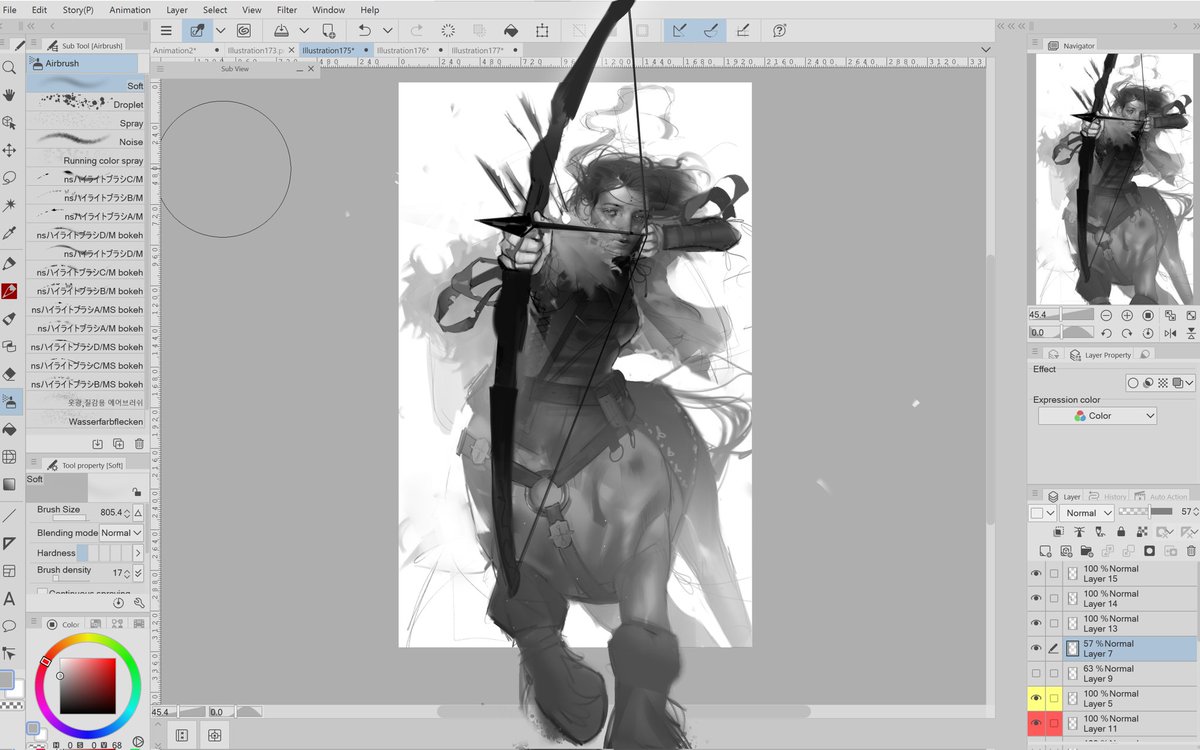Open layer palette color dropdown
Image resolution: width=1200 pixels, height=750 pixels.
click(1043, 513)
